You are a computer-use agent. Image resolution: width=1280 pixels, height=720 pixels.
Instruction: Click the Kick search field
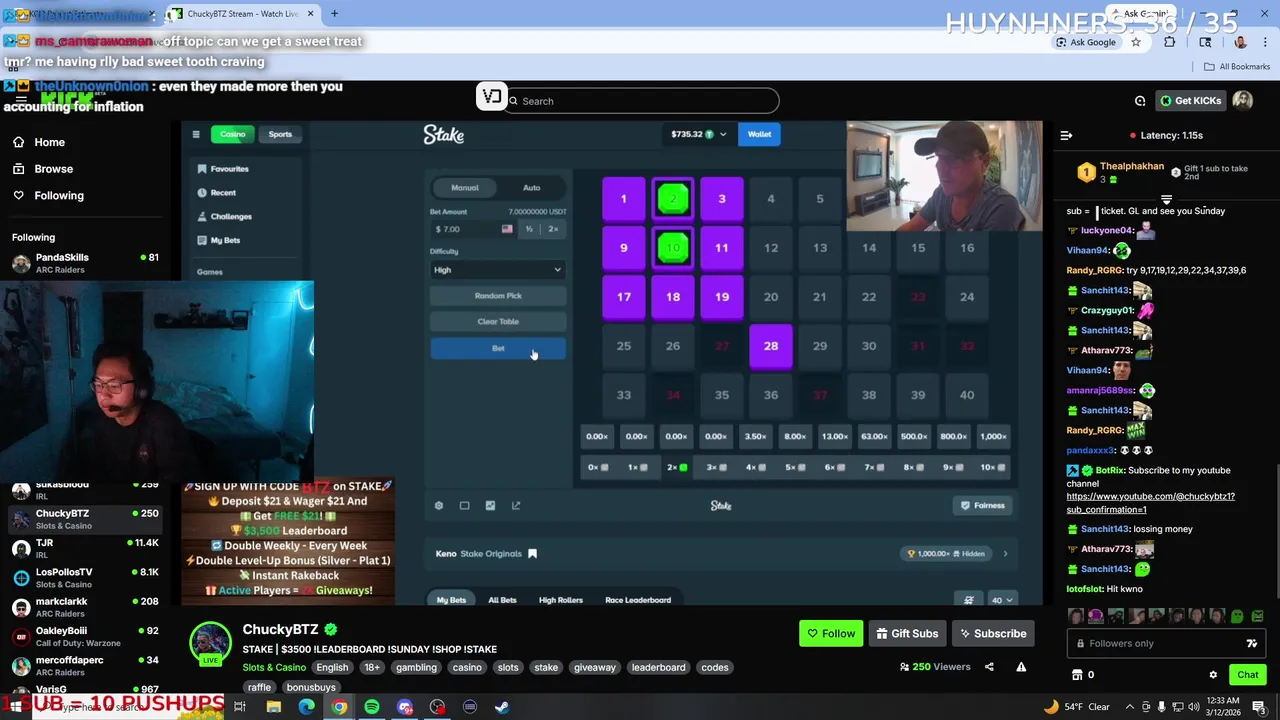pyautogui.click(x=640, y=101)
